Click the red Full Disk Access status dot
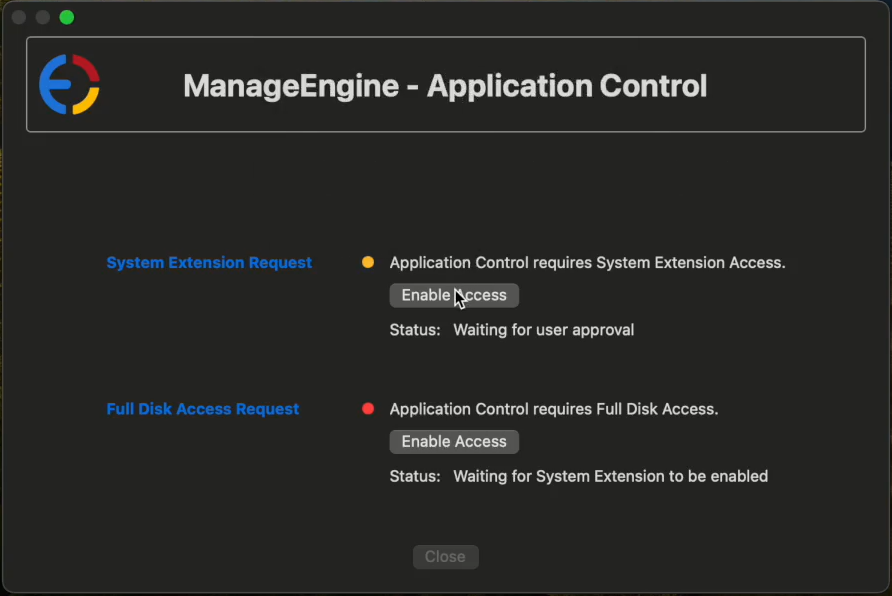Image resolution: width=892 pixels, height=596 pixels. [368, 409]
